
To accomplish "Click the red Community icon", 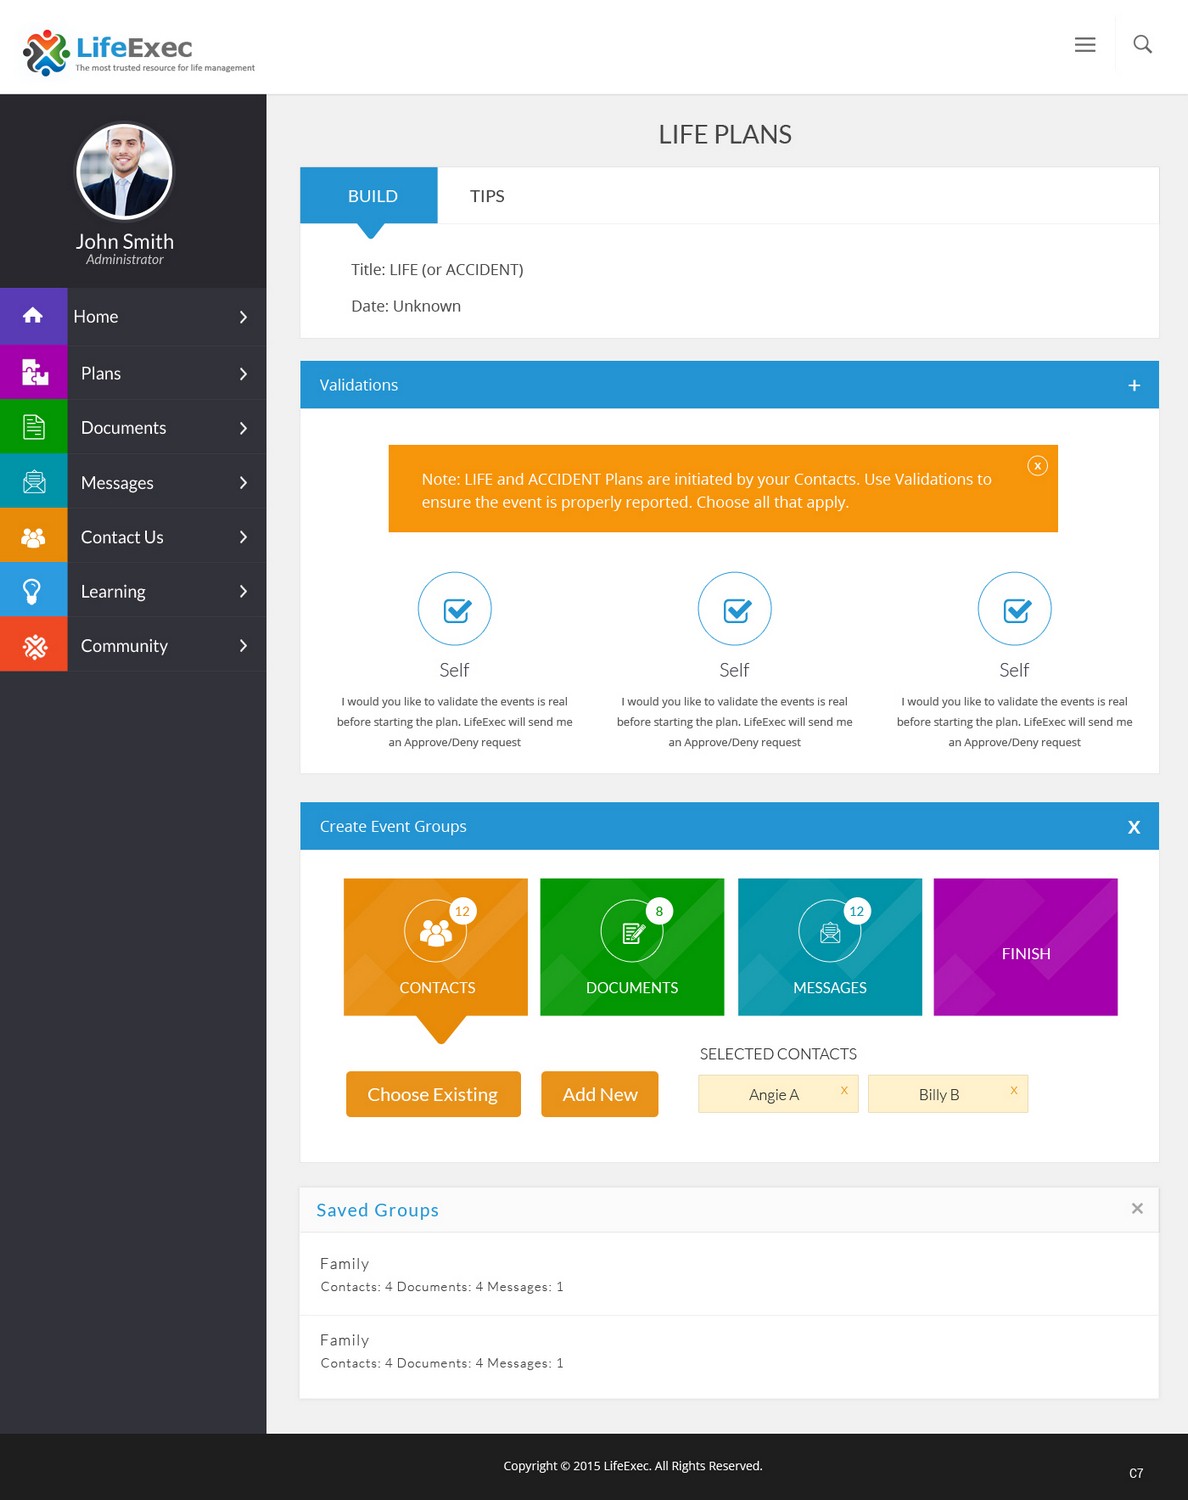I will pyautogui.click(x=33, y=645).
